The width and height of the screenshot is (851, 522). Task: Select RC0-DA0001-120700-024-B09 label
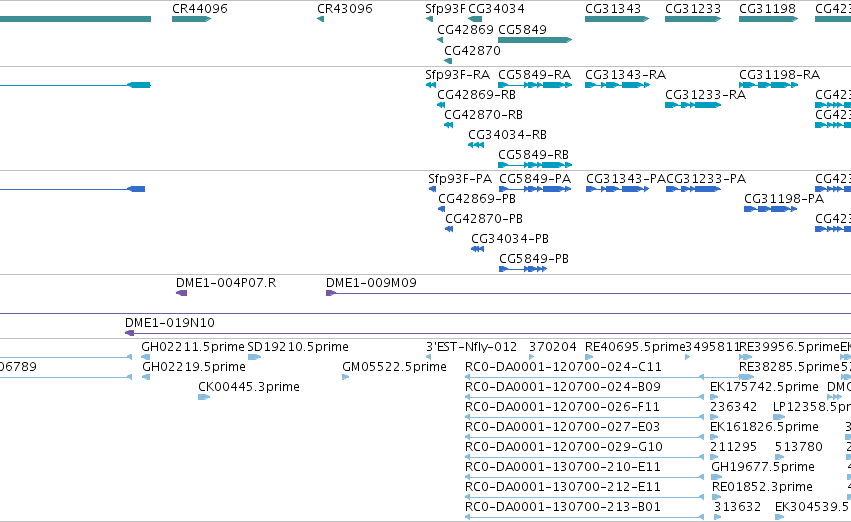coord(563,387)
